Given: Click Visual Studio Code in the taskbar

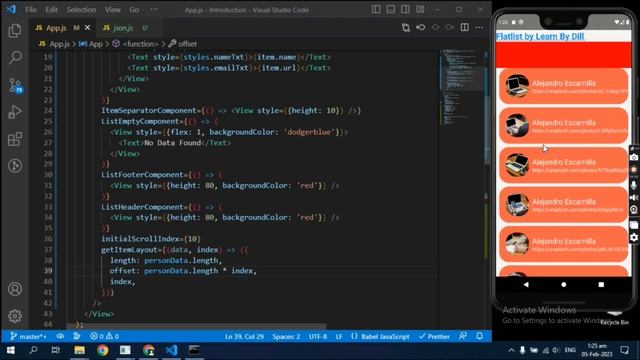Looking at the screenshot, I should coord(171,350).
